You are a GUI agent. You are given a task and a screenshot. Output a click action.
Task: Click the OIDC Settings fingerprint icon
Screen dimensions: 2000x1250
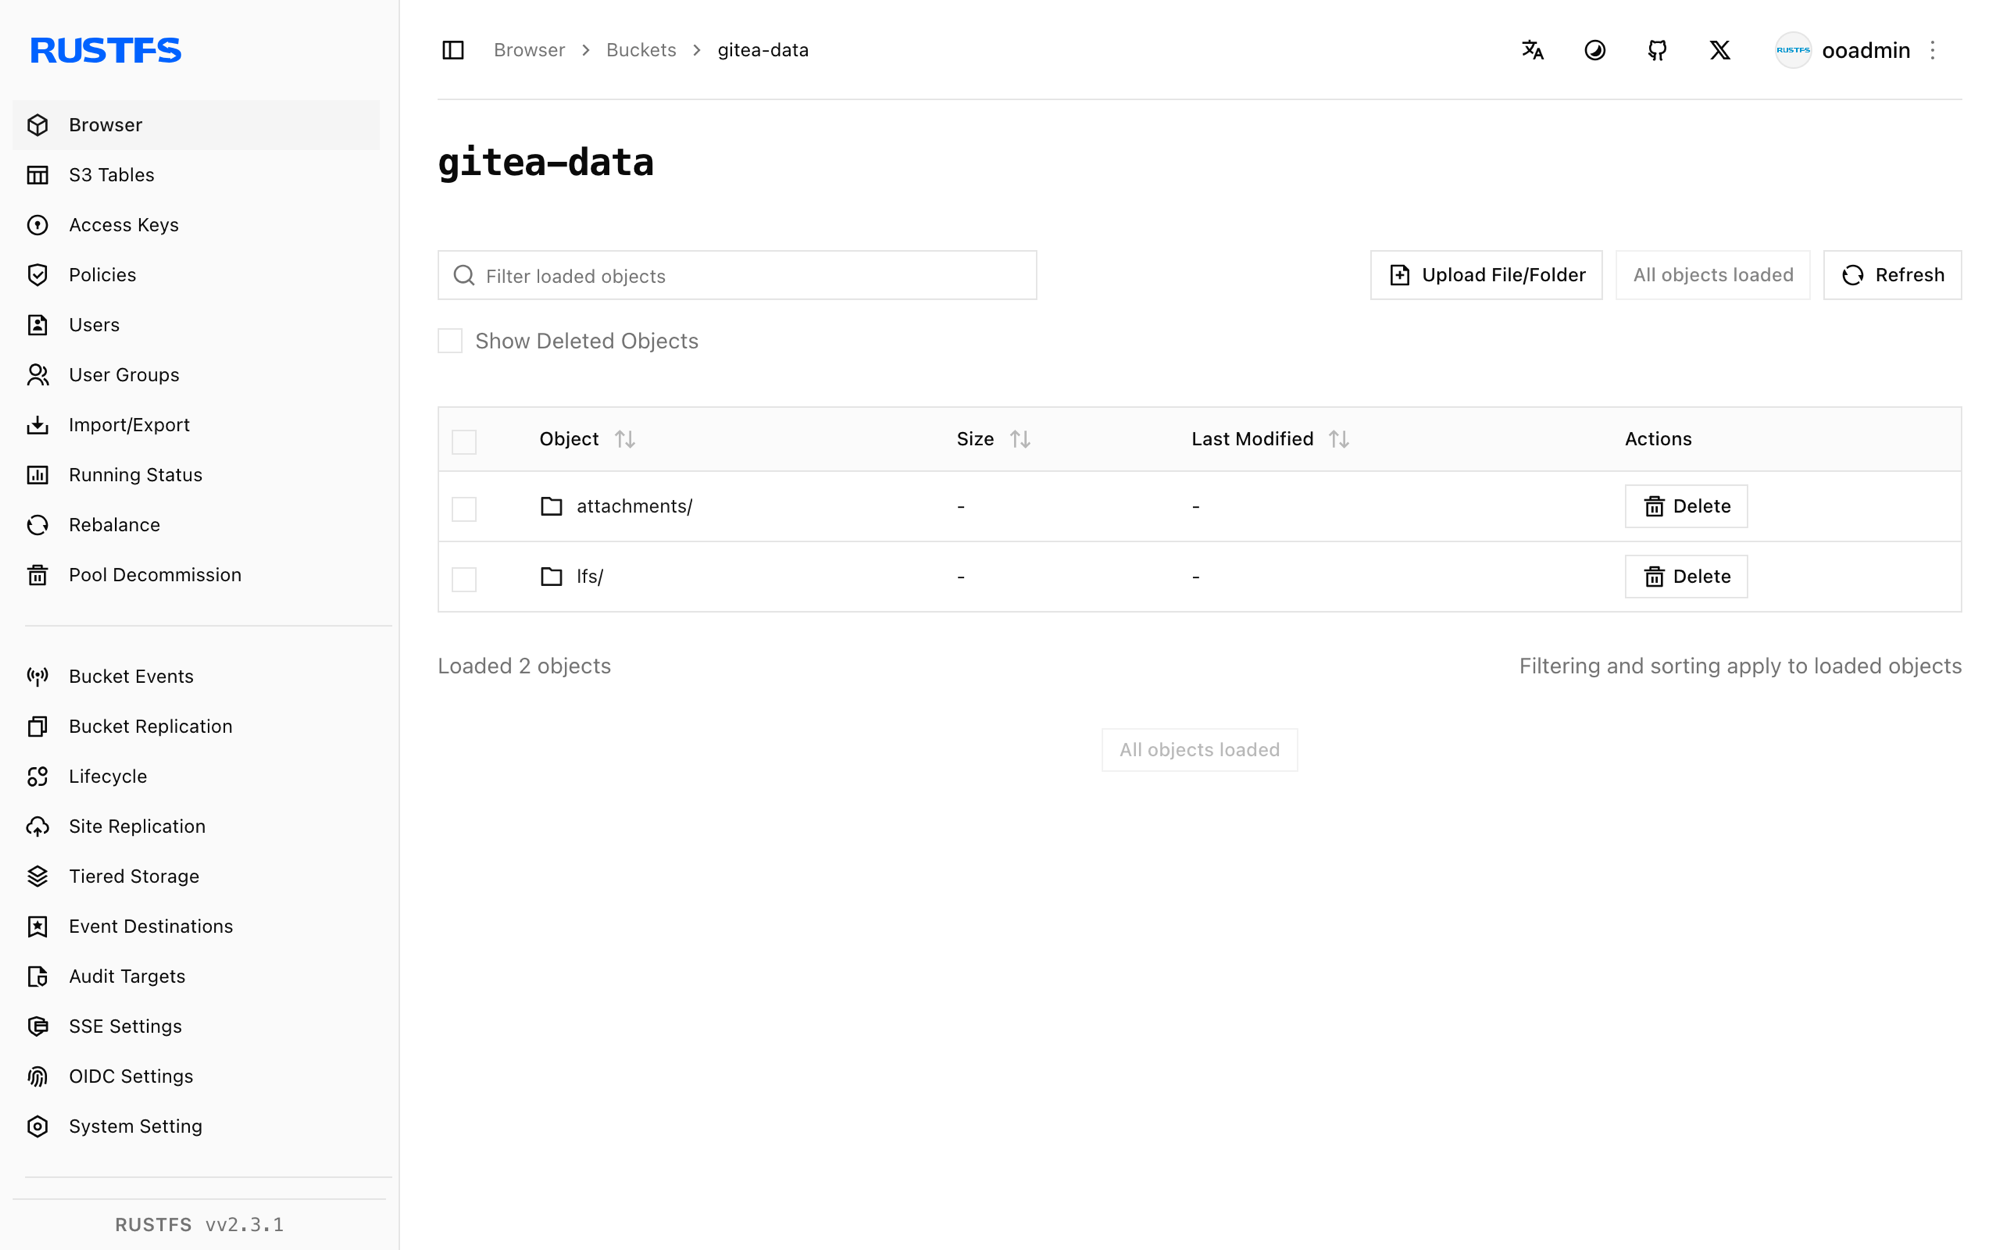(38, 1076)
